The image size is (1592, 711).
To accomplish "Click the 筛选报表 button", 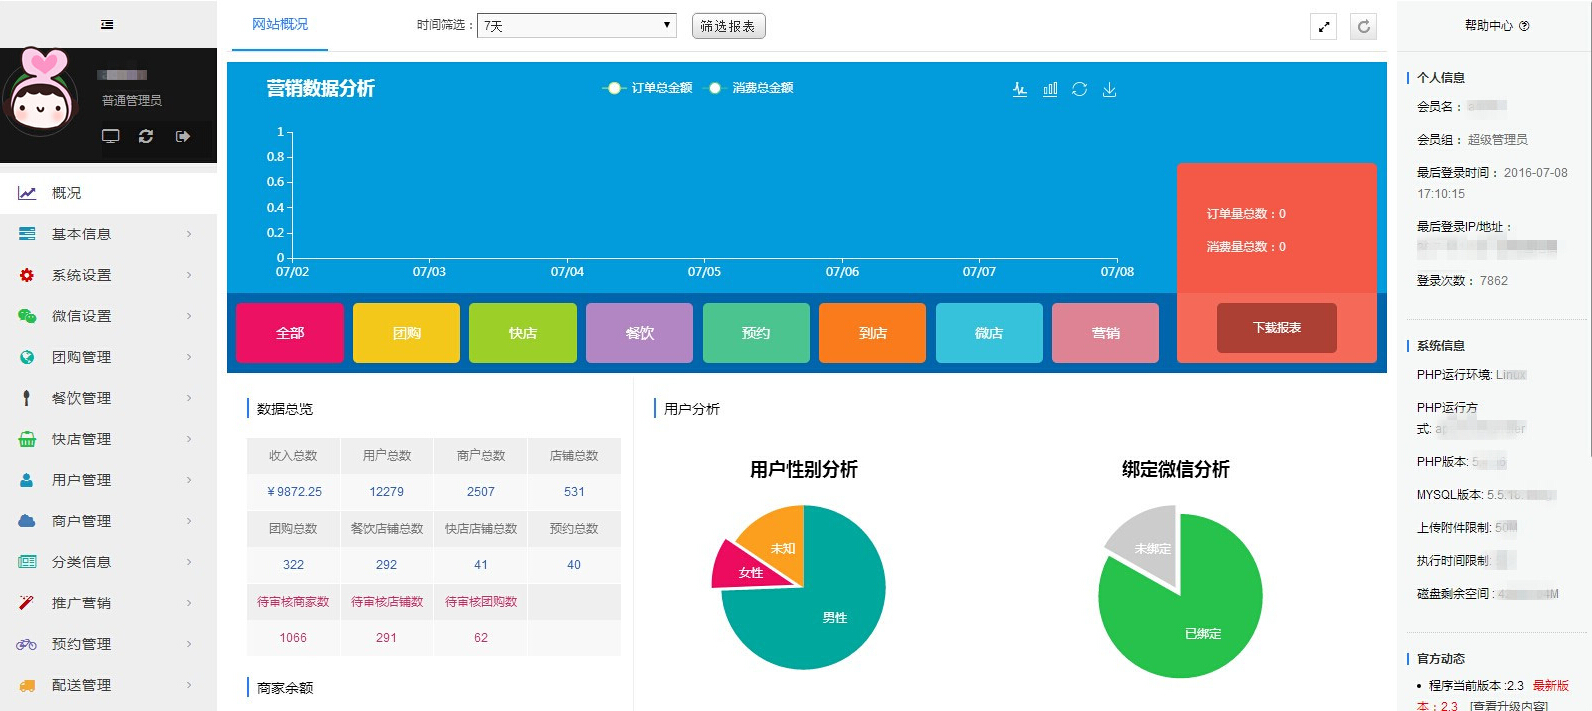I will click(728, 26).
